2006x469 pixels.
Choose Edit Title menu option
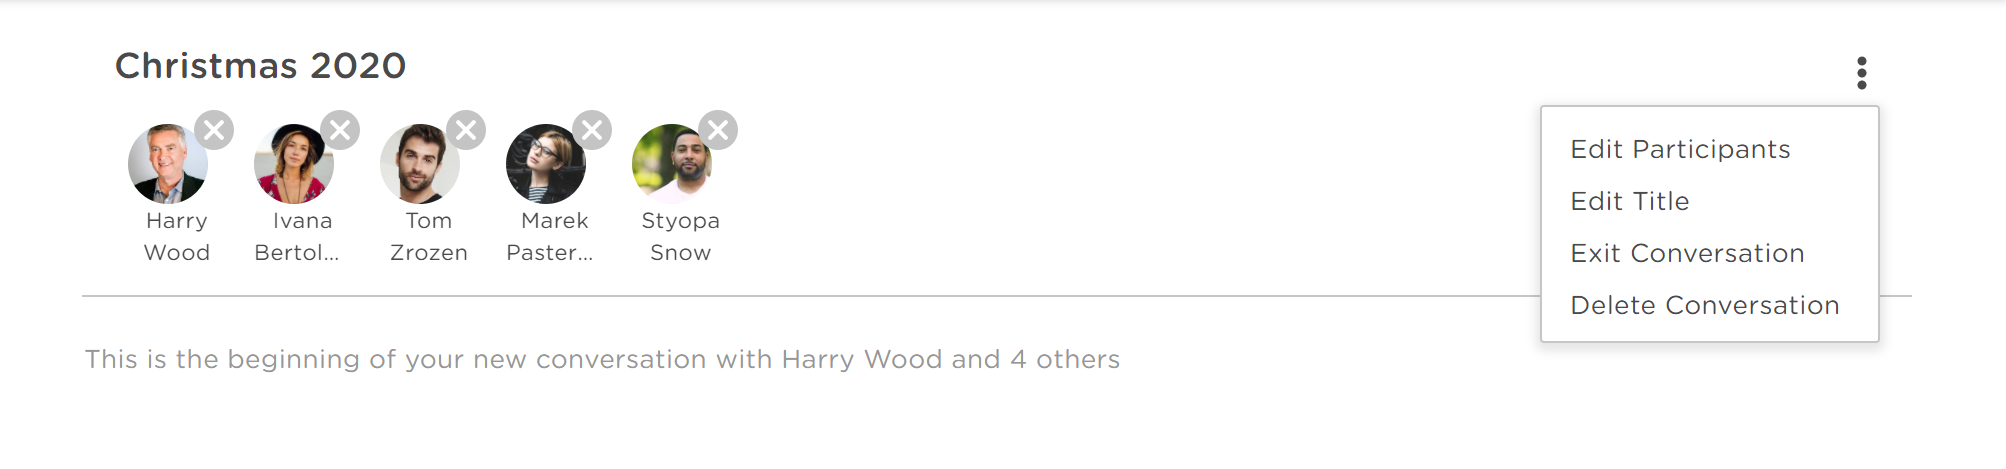1630,201
